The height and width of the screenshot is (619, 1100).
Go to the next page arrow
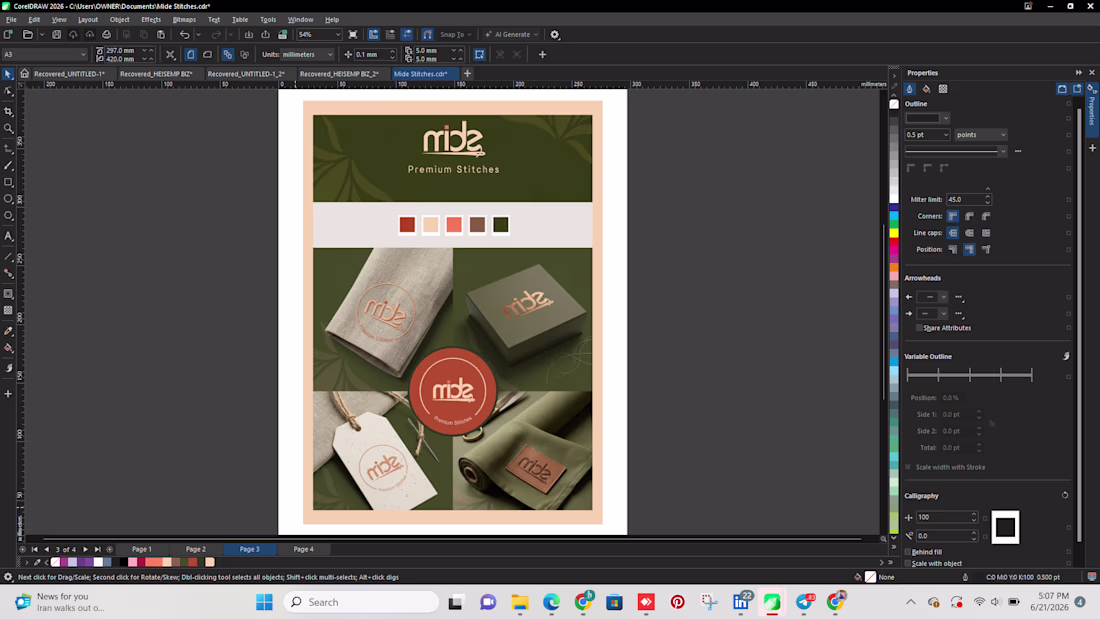86,550
